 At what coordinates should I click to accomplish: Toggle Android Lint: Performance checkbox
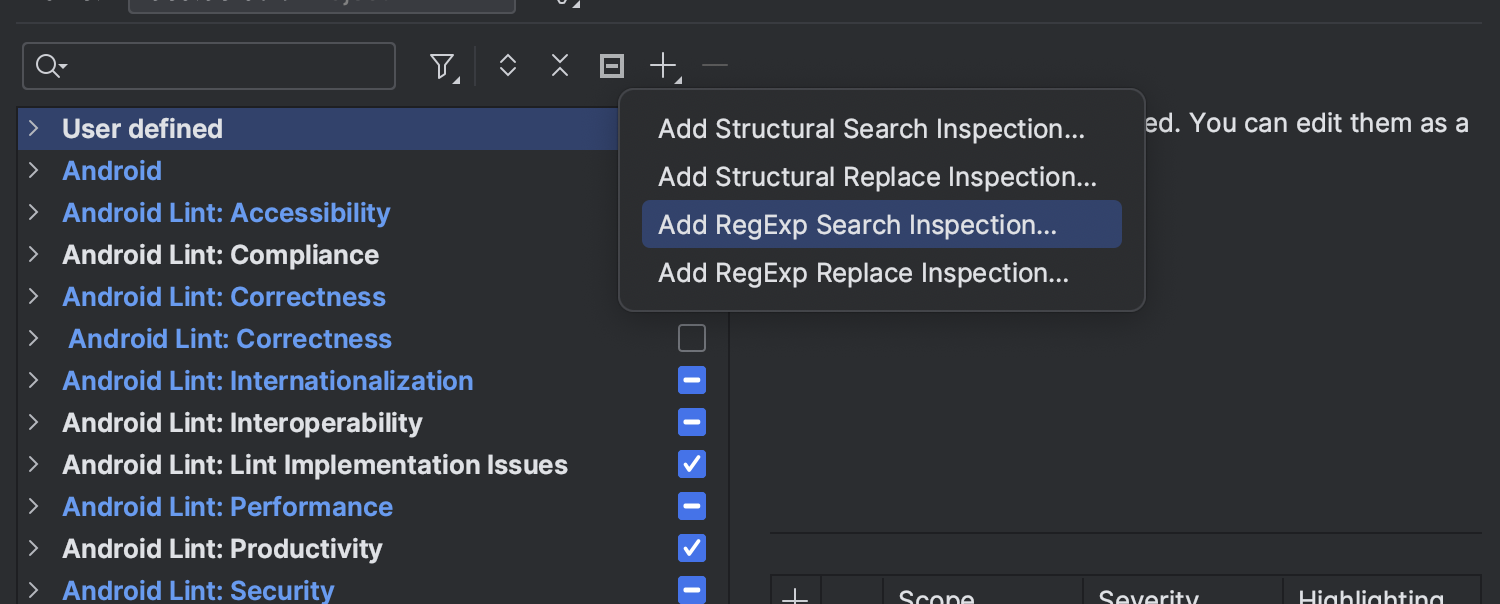(x=692, y=507)
